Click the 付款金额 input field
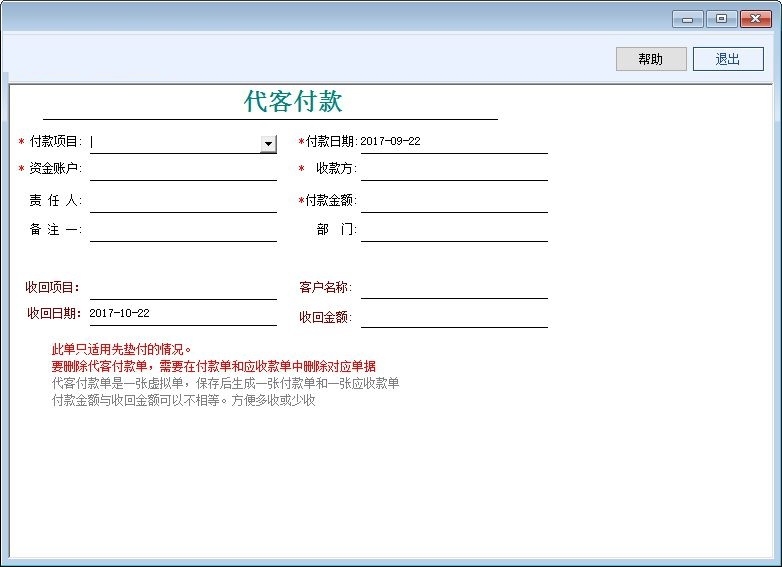The height and width of the screenshot is (567, 782). (x=454, y=201)
